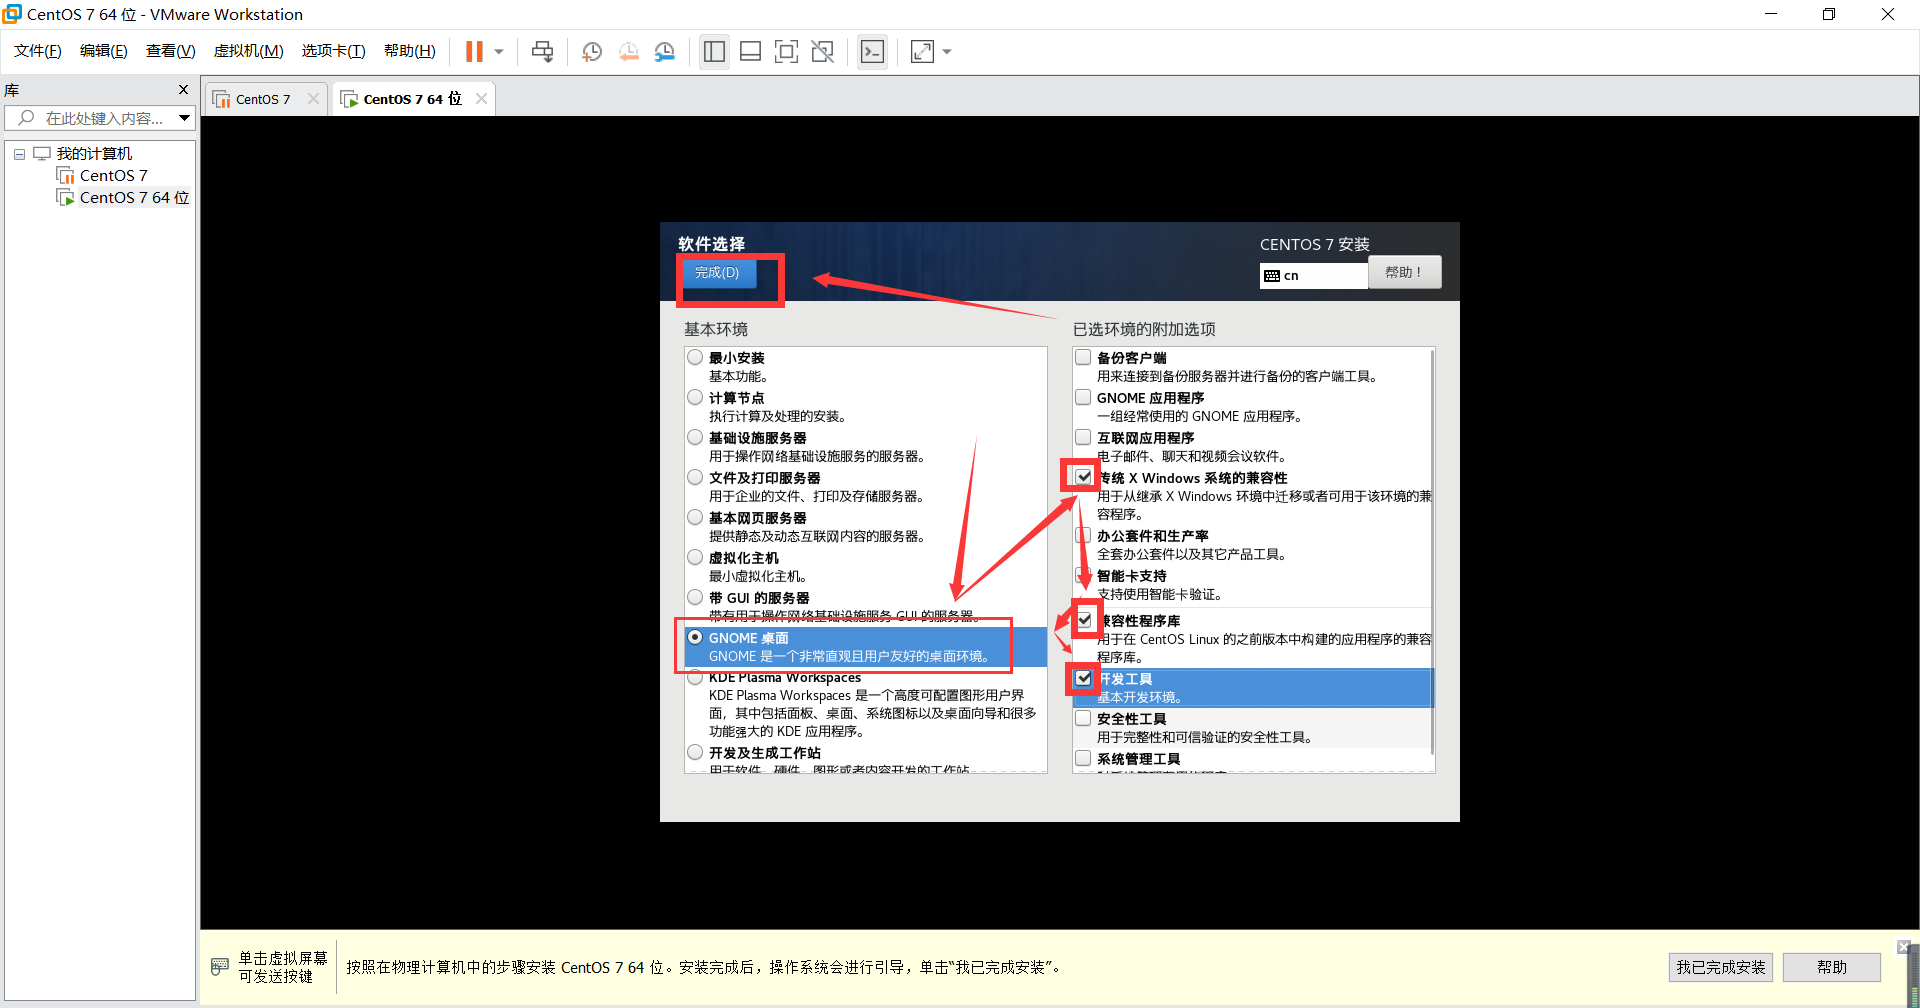Click the 帮助 button in bottom bar
Screen dimensions: 1920x1008
tap(1832, 967)
